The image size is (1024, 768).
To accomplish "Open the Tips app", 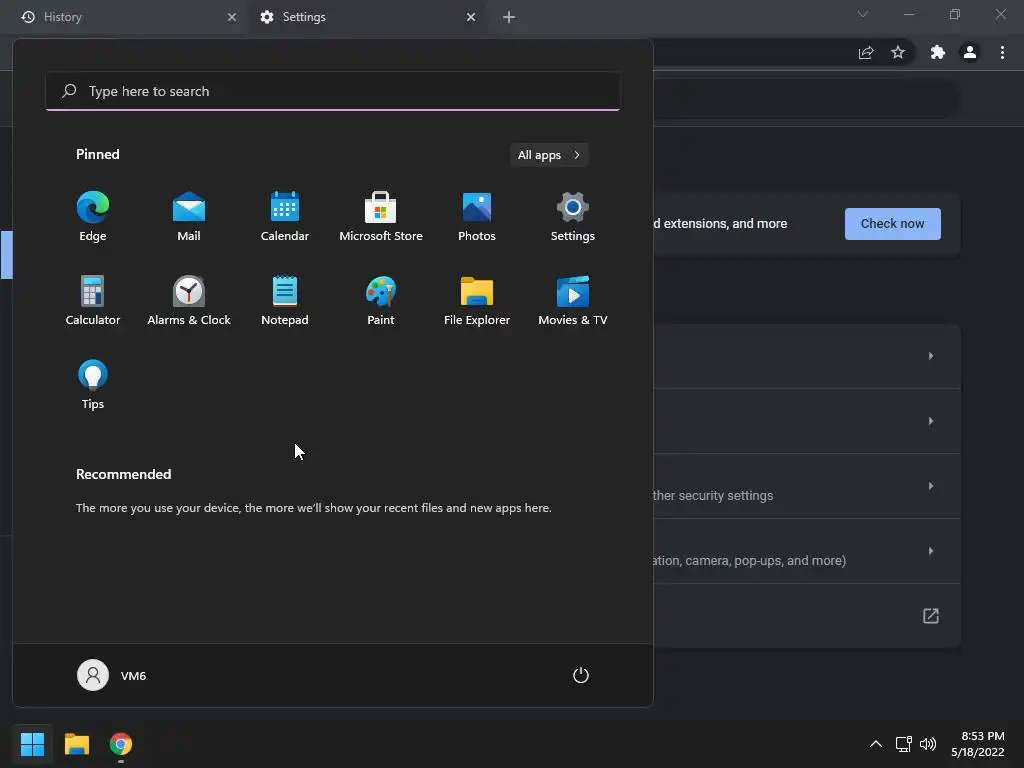I will (x=93, y=385).
